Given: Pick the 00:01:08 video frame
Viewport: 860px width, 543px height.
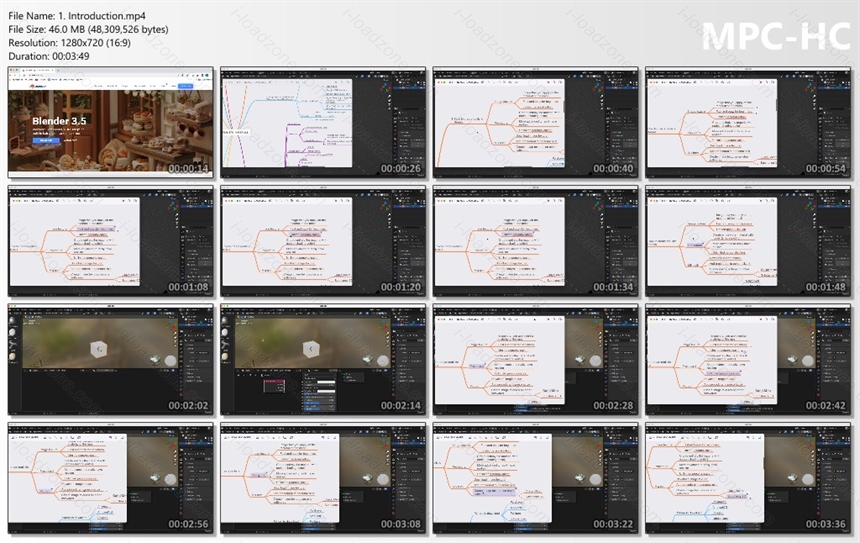Looking at the screenshot, I should 110,241.
